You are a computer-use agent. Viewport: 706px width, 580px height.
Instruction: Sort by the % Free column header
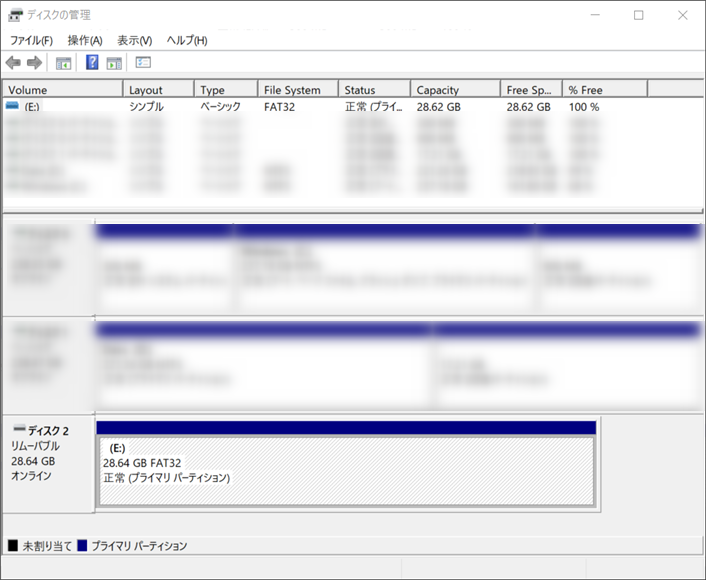coord(605,90)
